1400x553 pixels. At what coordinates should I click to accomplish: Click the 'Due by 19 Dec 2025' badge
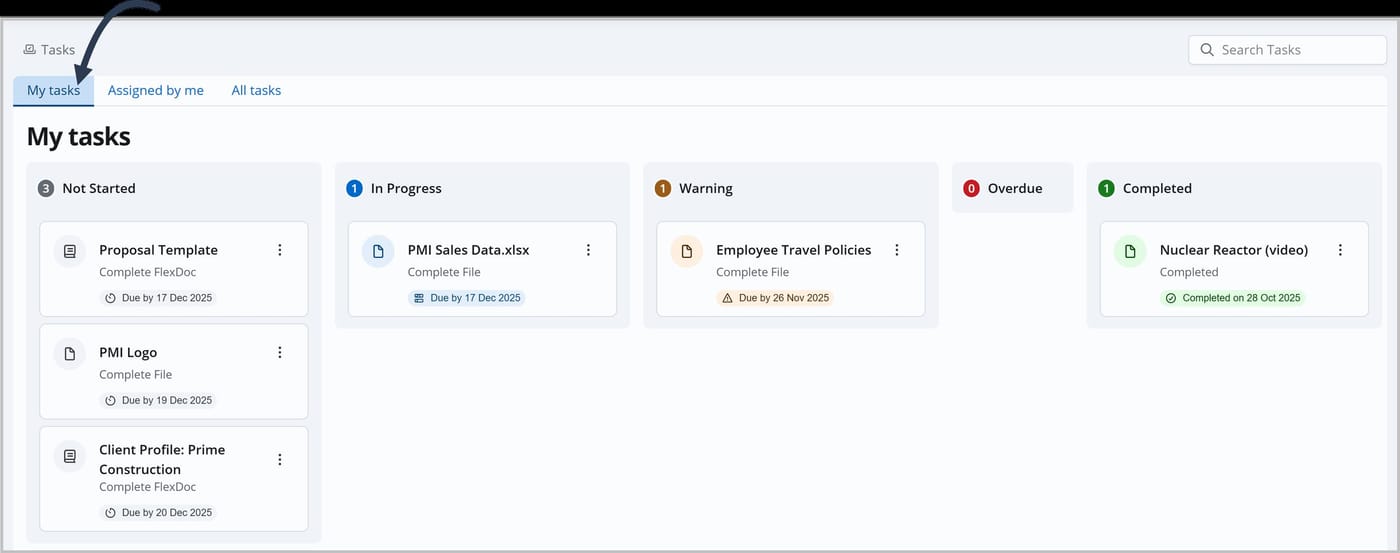coord(158,400)
